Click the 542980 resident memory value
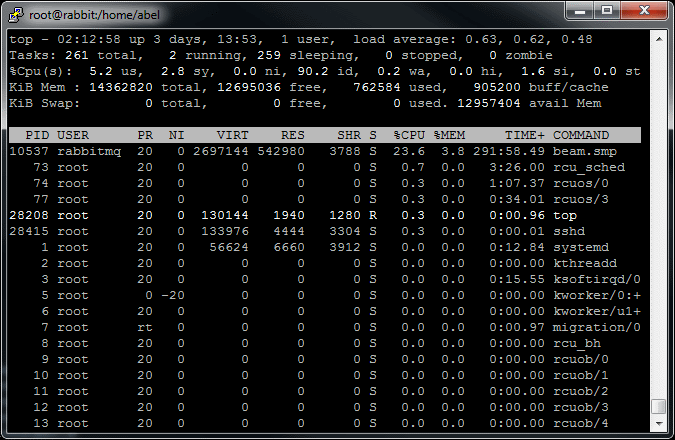Image resolution: width=675 pixels, height=440 pixels. (281, 151)
